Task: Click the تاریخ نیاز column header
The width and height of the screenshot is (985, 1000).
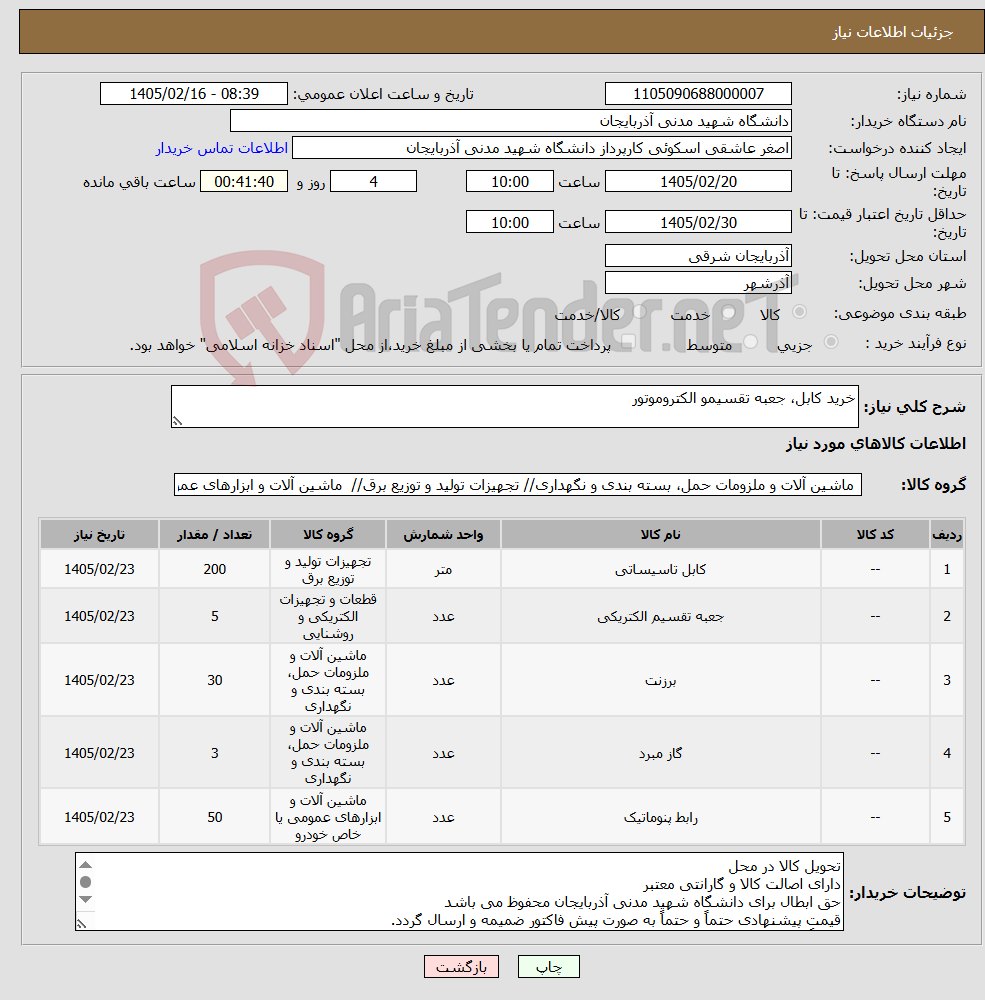Action: (99, 534)
